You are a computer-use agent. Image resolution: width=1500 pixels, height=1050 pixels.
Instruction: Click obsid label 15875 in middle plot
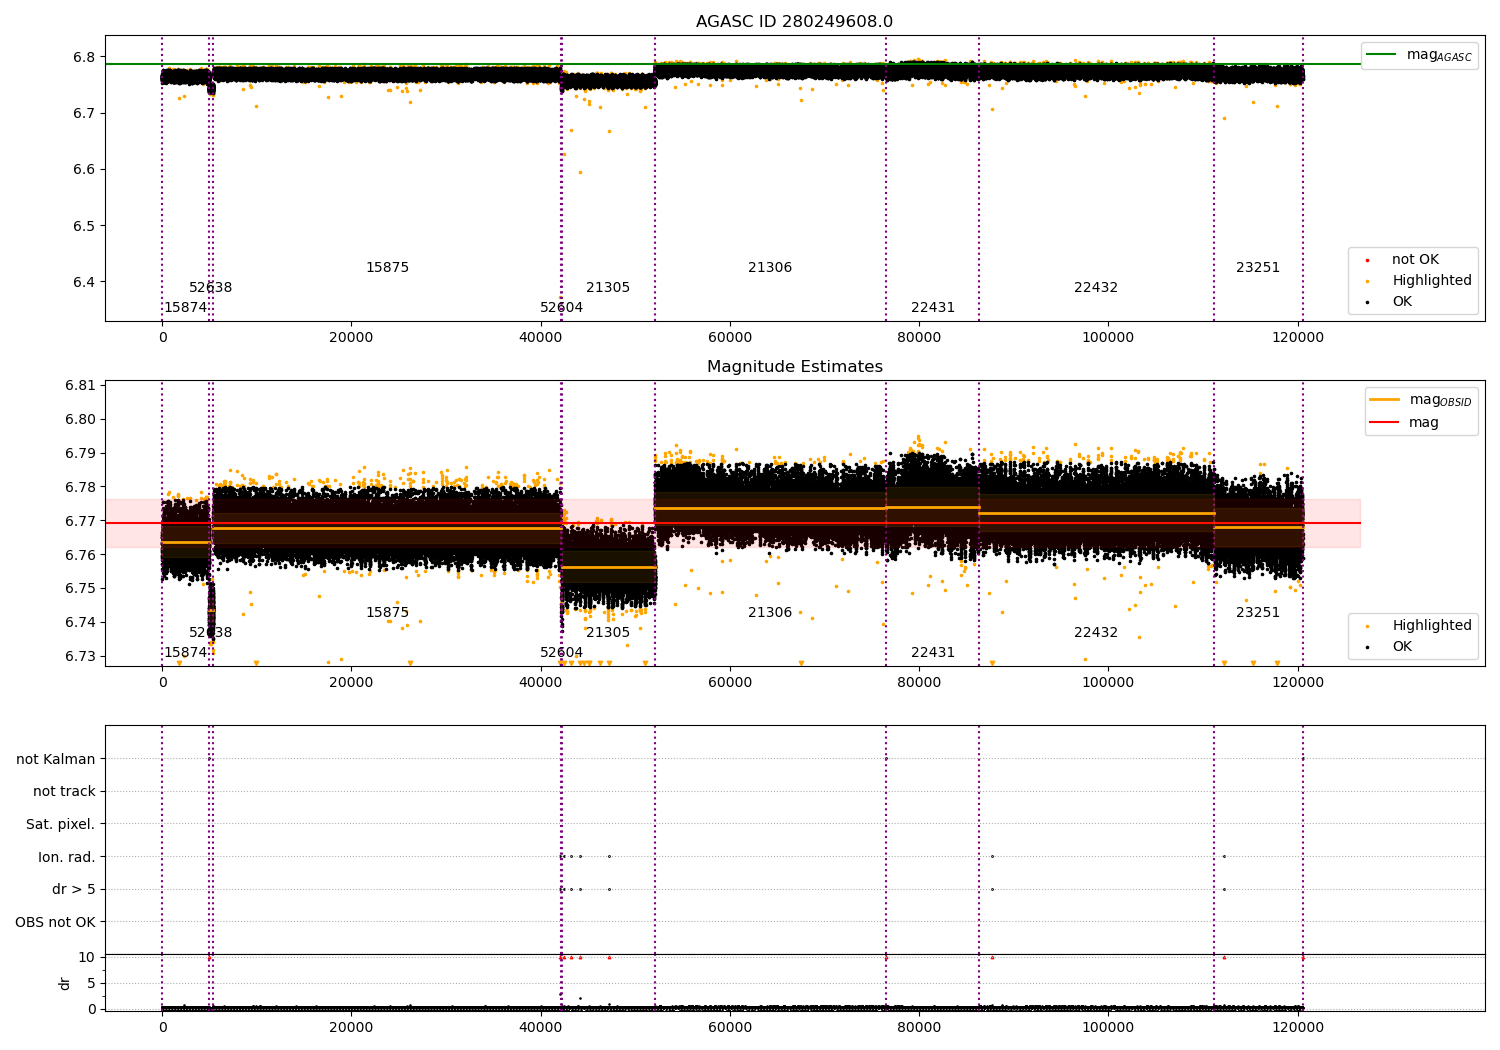pos(387,613)
